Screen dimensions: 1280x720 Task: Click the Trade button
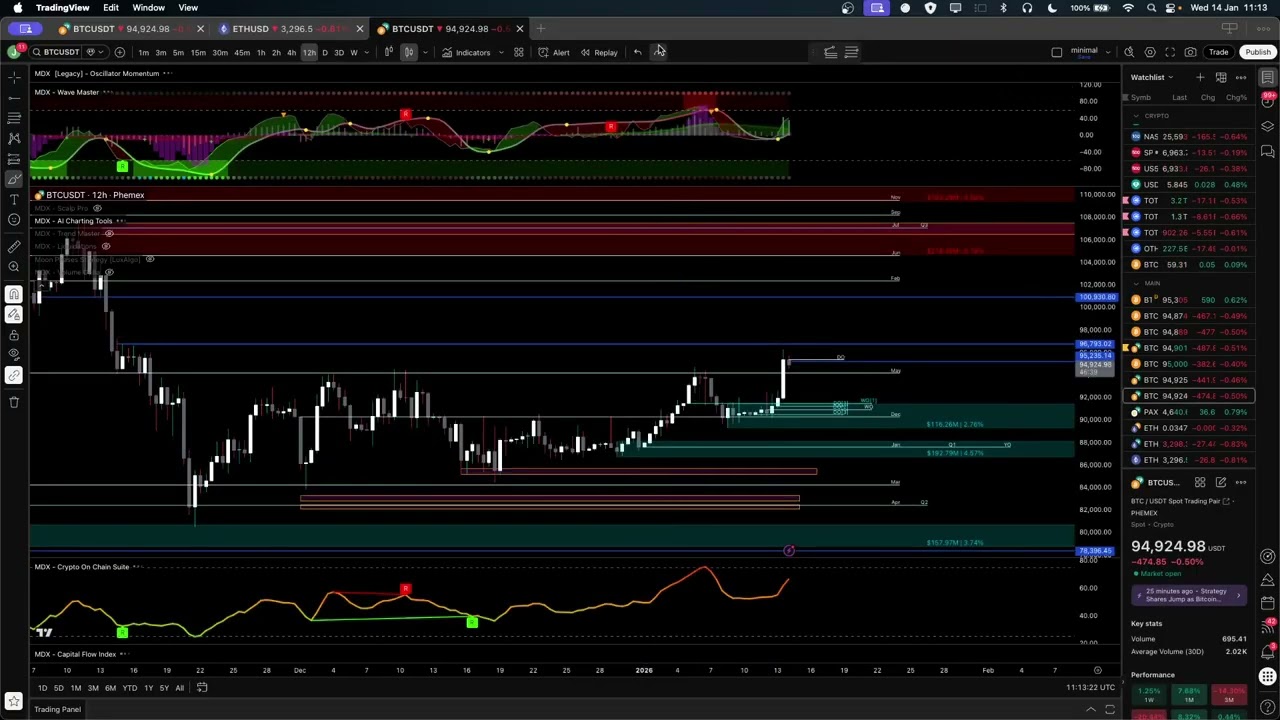[x=1218, y=52]
